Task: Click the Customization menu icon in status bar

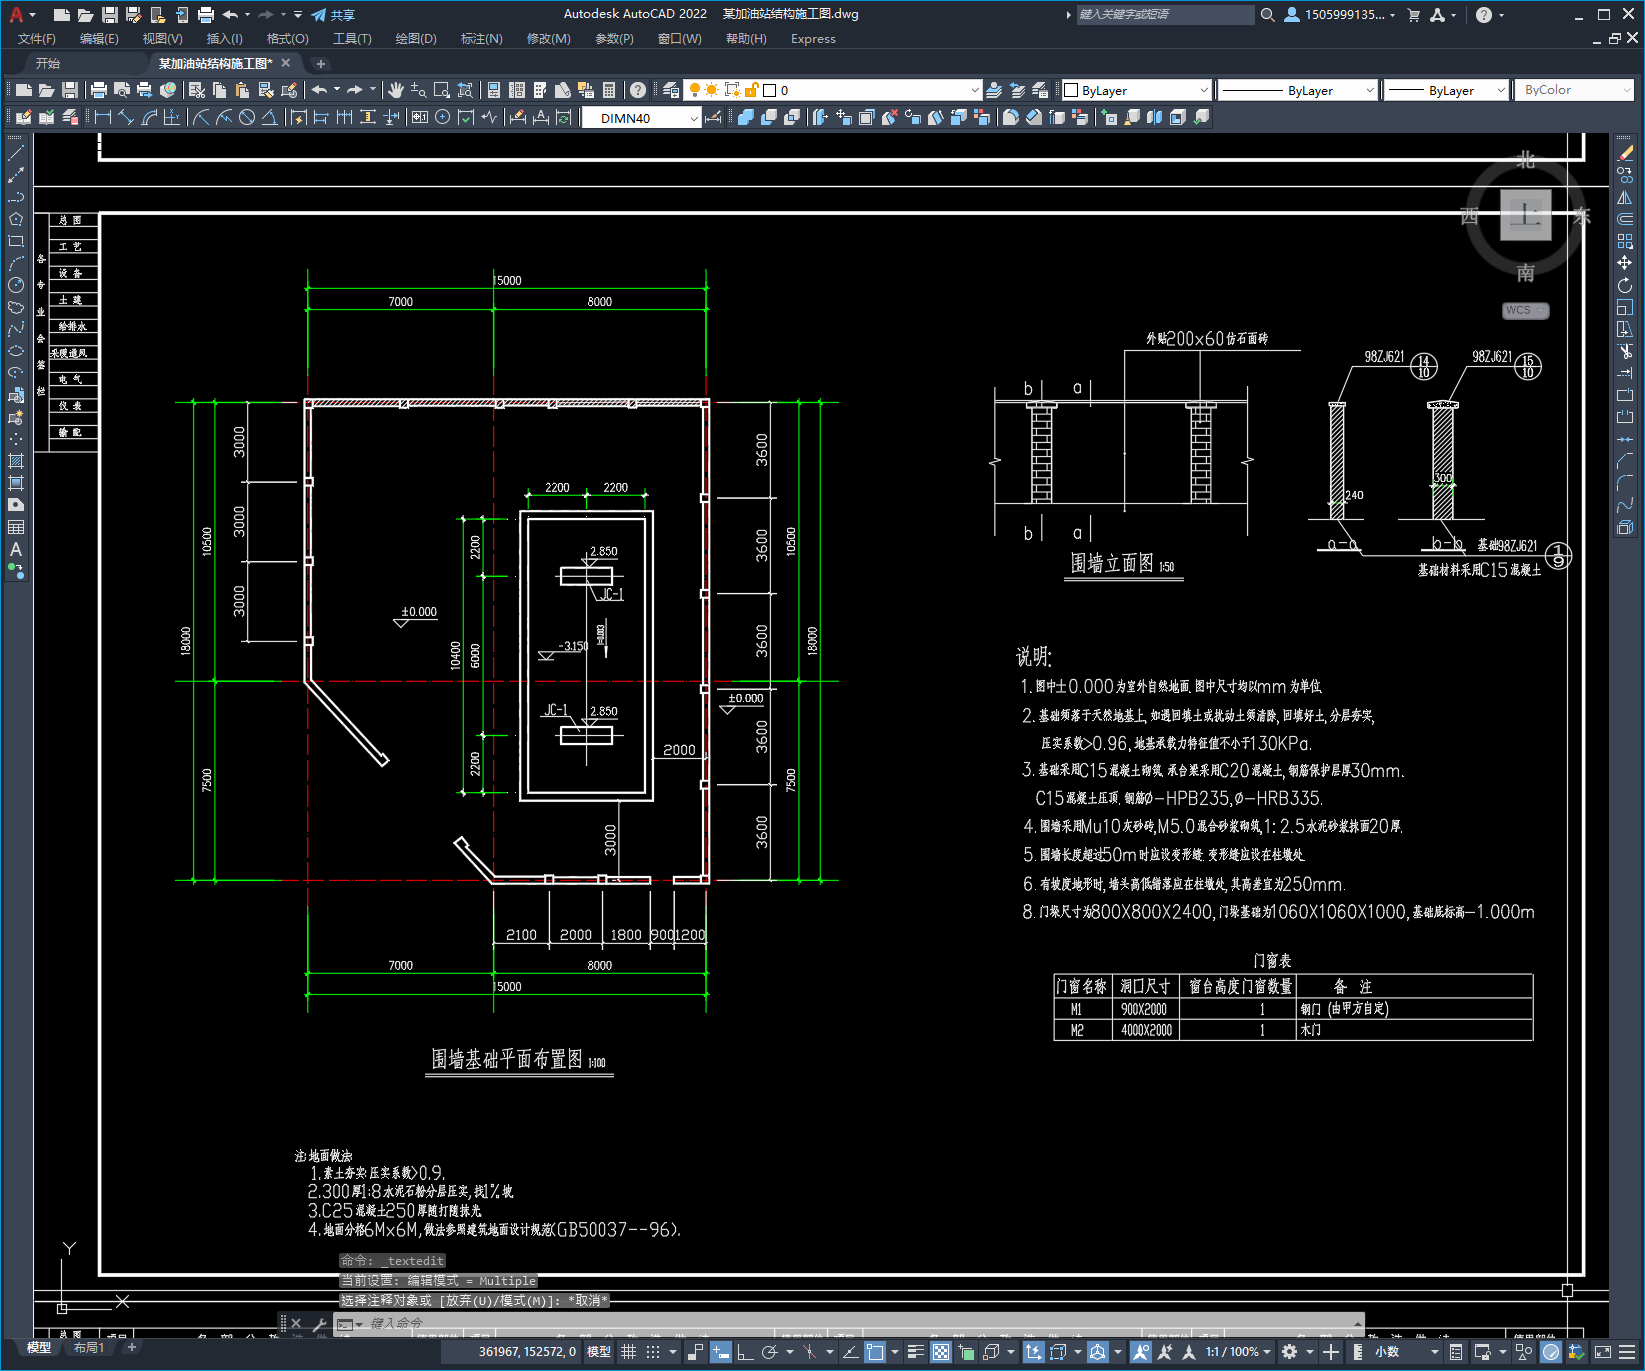Action: click(x=1629, y=1352)
